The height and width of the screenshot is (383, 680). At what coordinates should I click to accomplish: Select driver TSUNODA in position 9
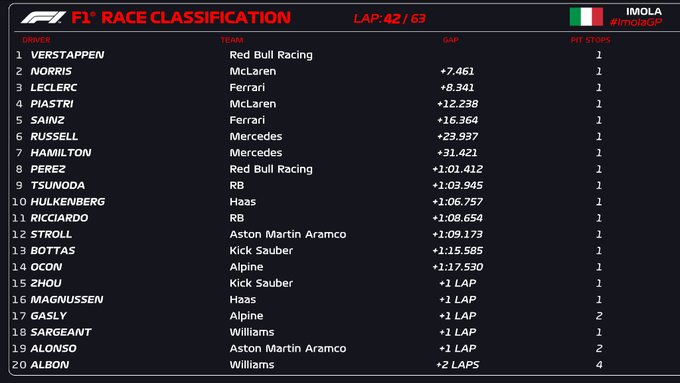[58, 186]
